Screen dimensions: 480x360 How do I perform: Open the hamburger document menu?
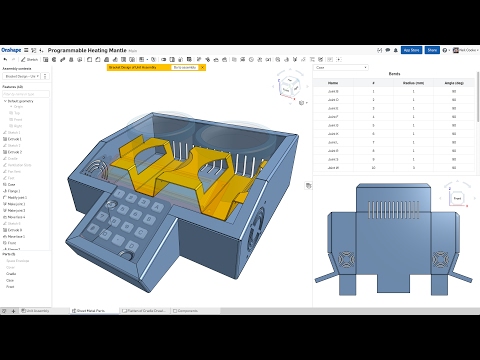click(x=26, y=50)
